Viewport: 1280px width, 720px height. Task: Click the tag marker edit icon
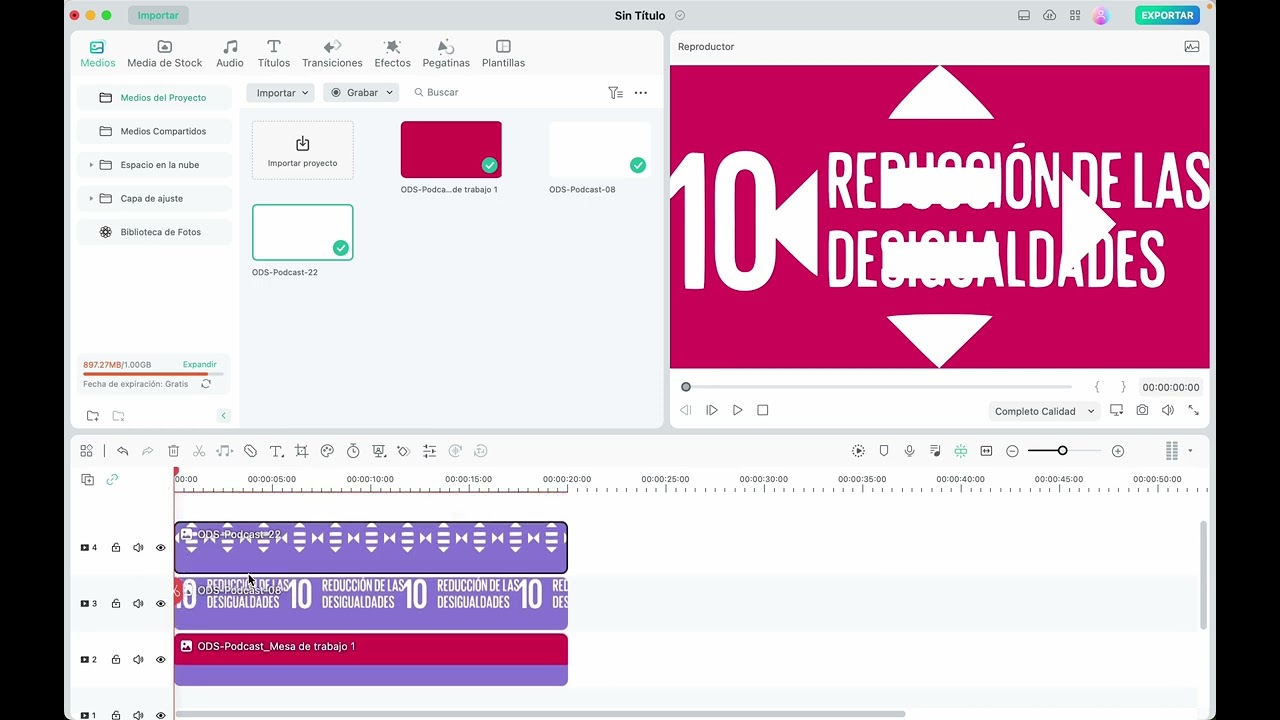(250, 451)
